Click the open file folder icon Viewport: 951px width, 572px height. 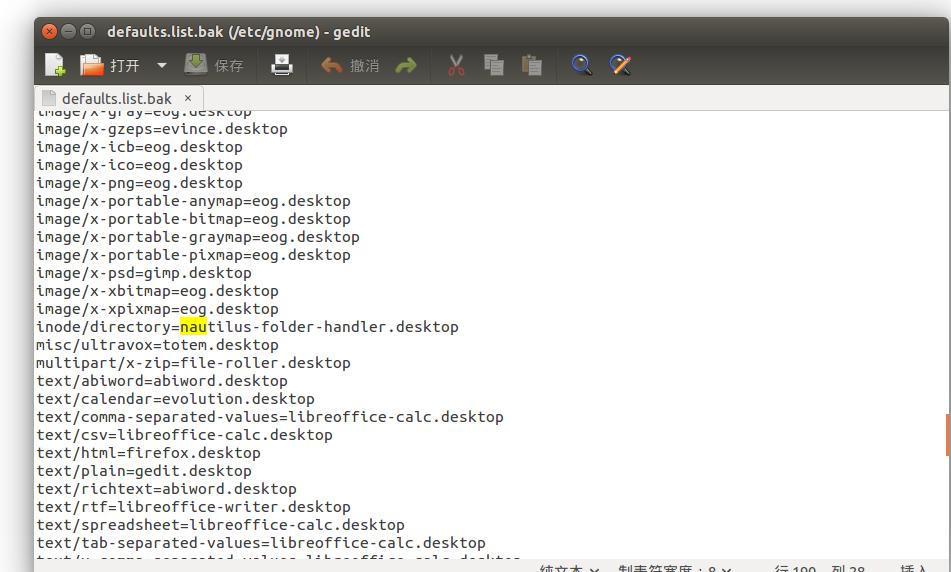tap(92, 65)
